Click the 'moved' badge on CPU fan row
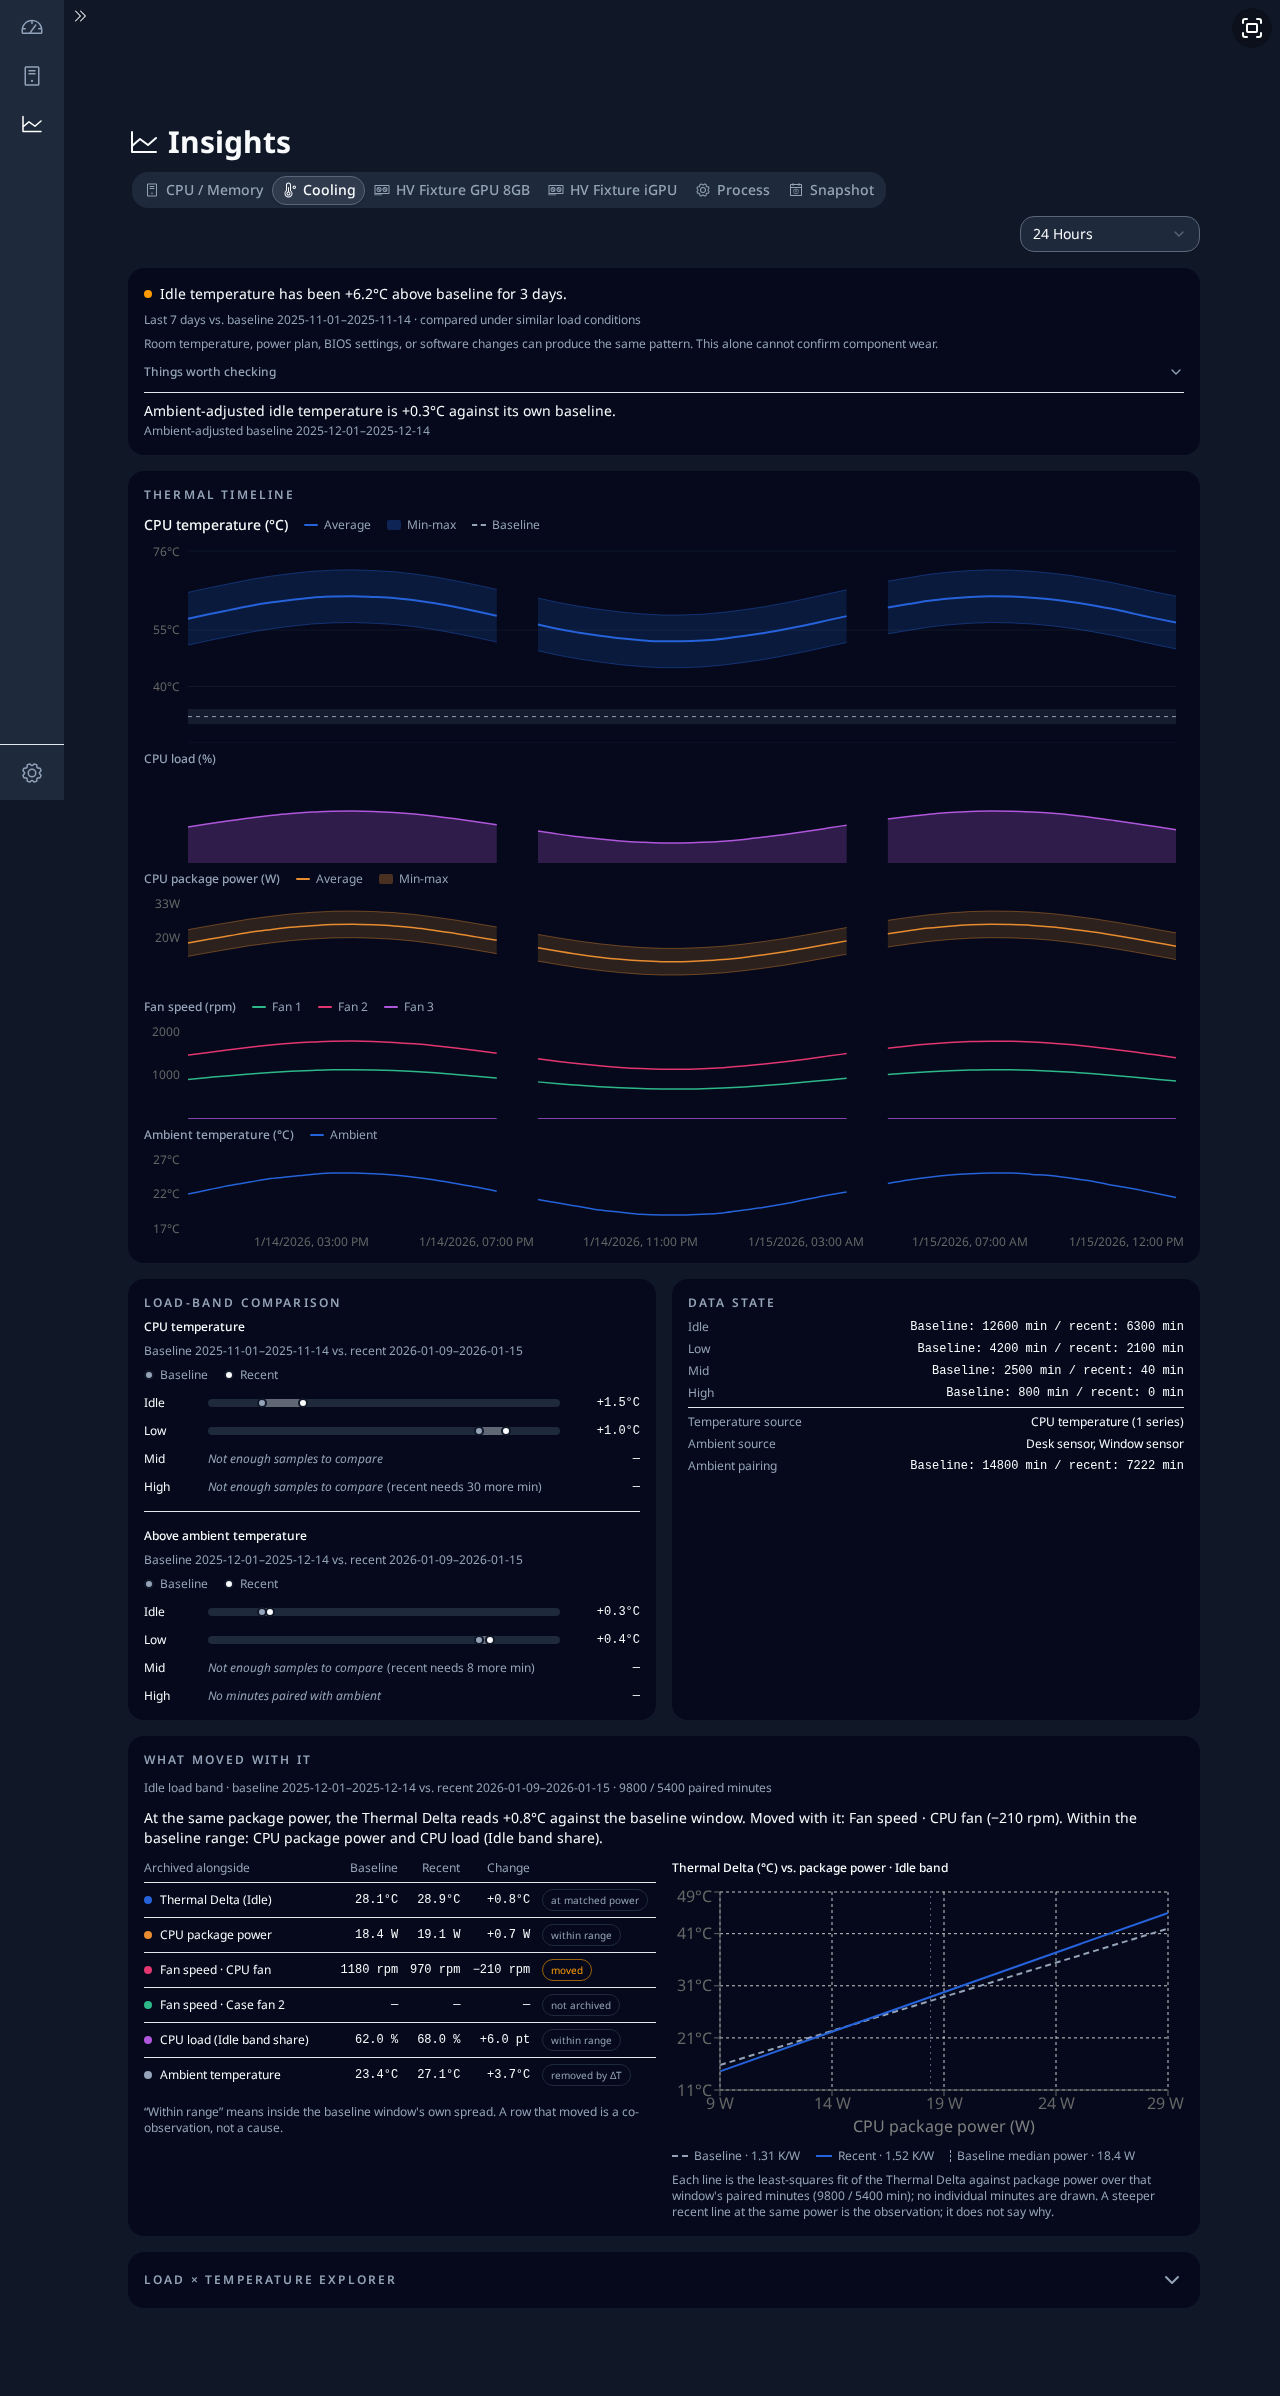Viewport: 1280px width, 2396px height. coord(567,1970)
